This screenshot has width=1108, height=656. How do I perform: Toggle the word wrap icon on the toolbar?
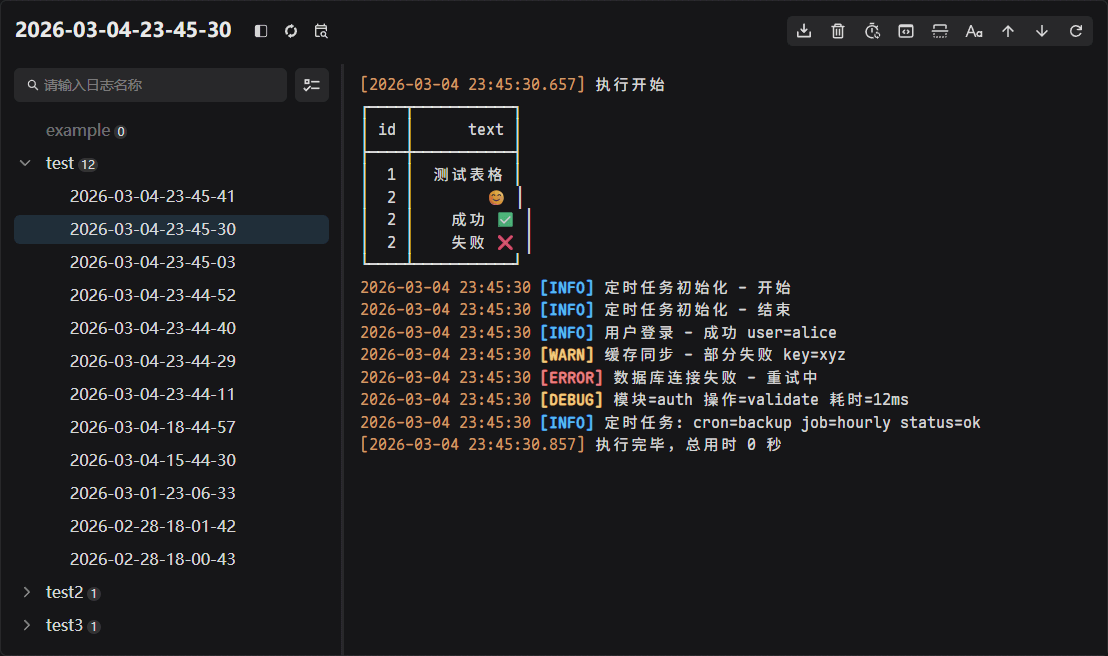tap(940, 31)
